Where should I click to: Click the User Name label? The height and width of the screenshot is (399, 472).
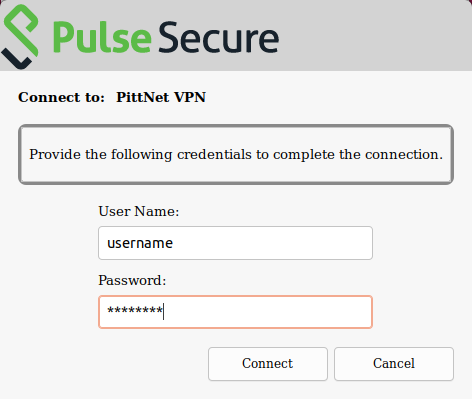pyautogui.click(x=139, y=211)
